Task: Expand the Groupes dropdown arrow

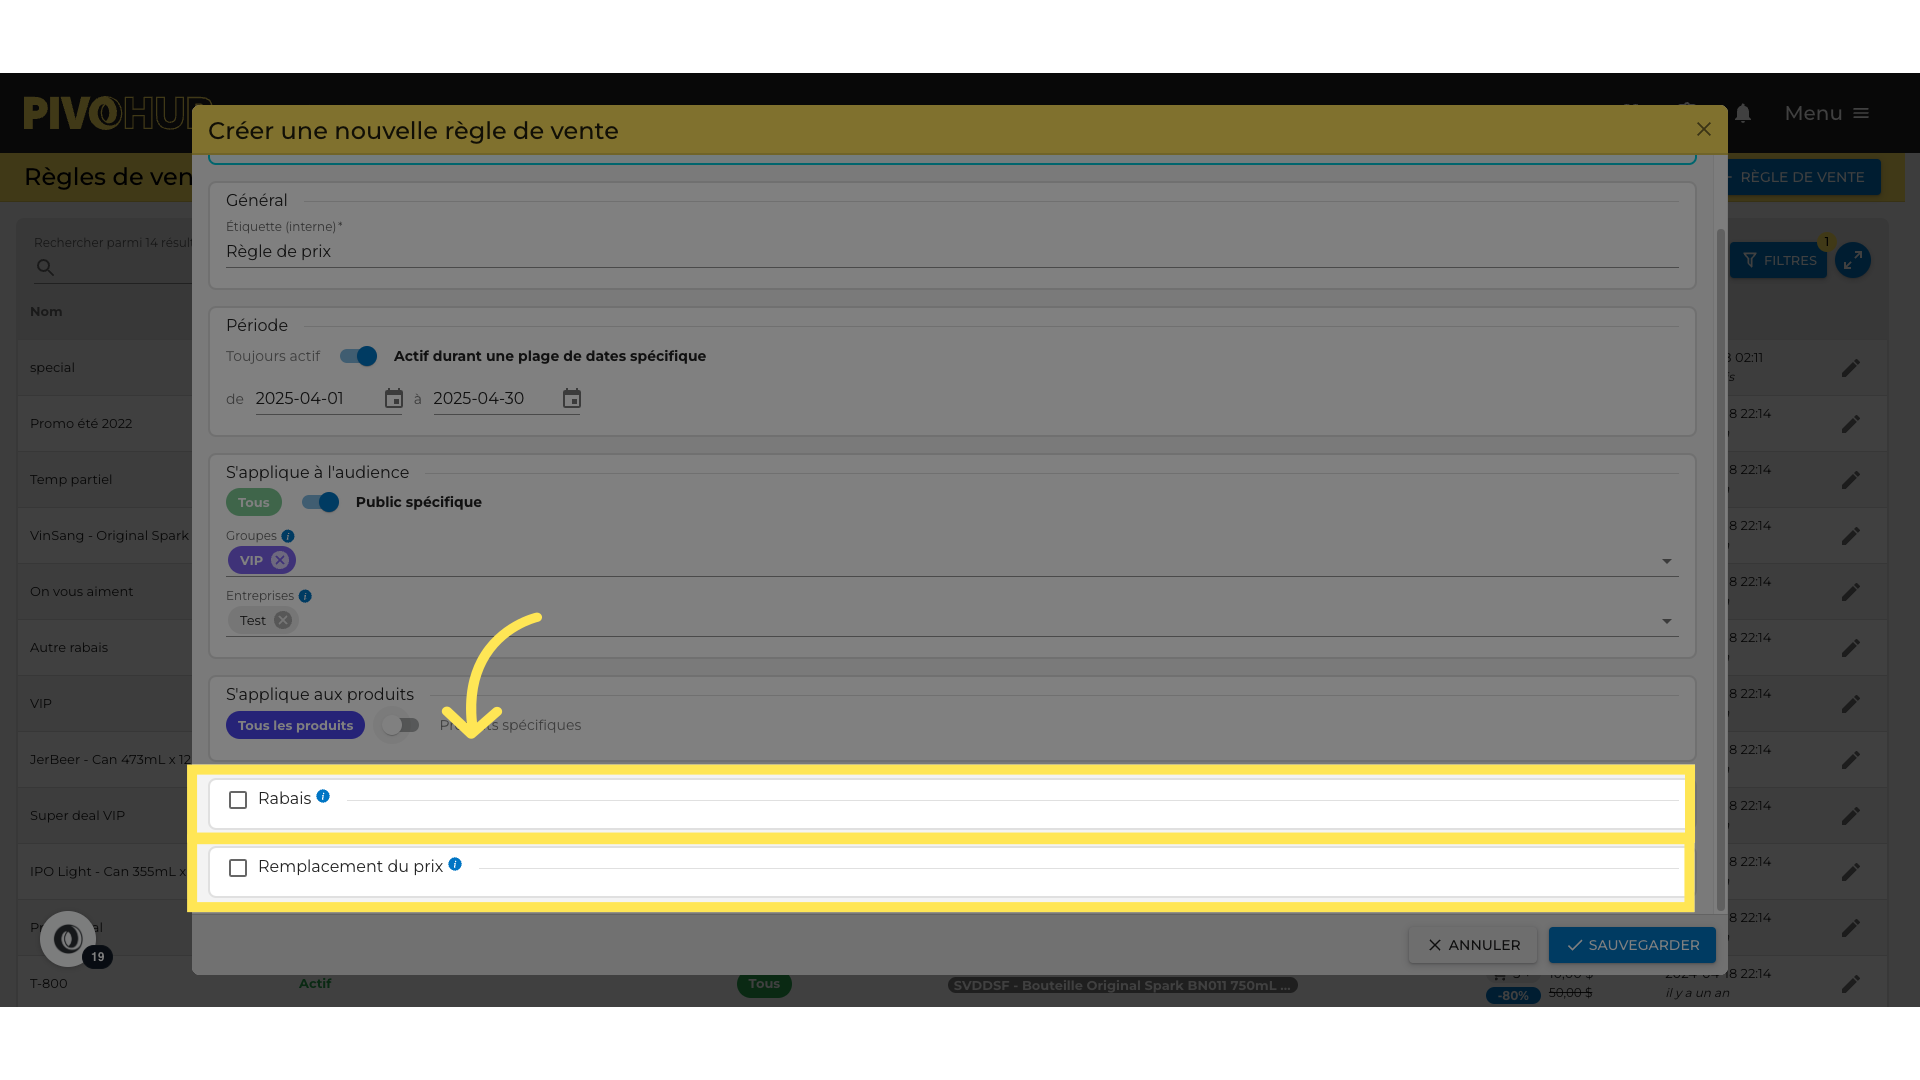Action: point(1666,561)
